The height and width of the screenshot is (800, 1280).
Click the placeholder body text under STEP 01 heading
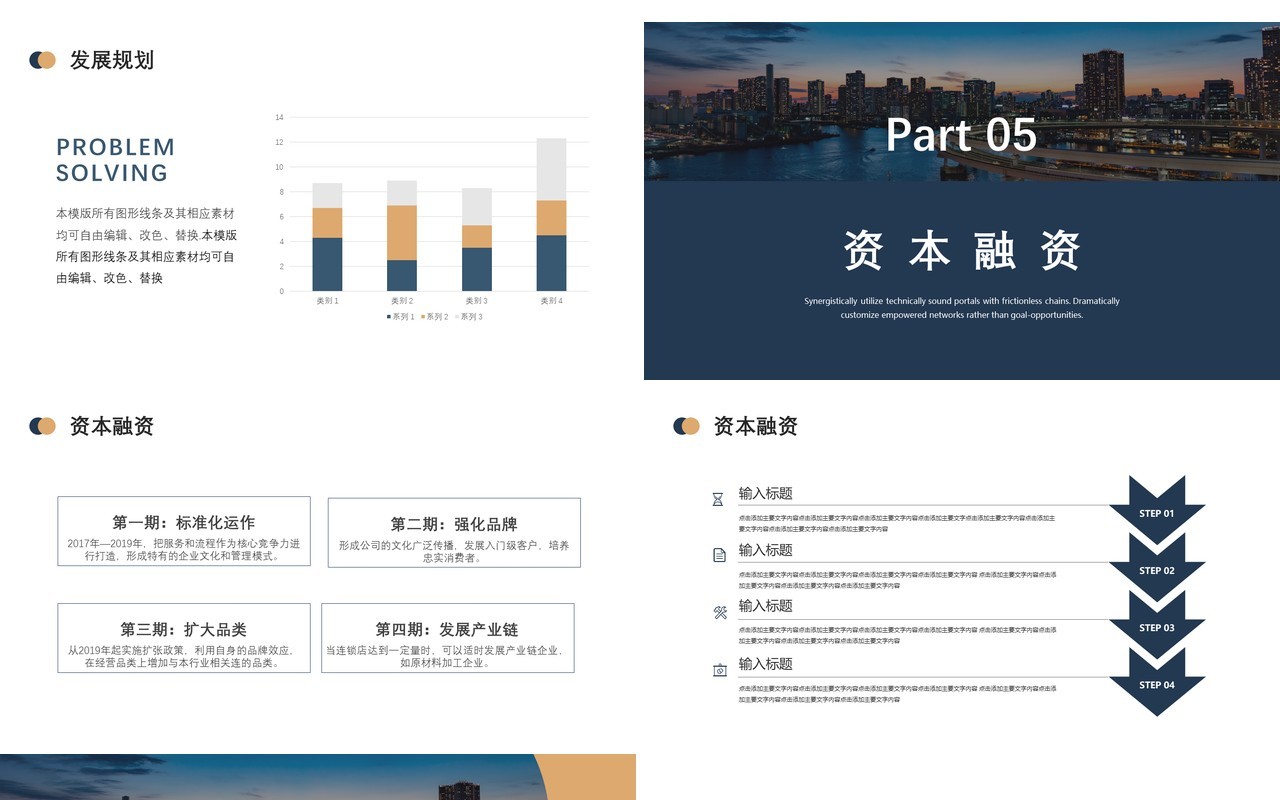pyautogui.click(x=897, y=523)
